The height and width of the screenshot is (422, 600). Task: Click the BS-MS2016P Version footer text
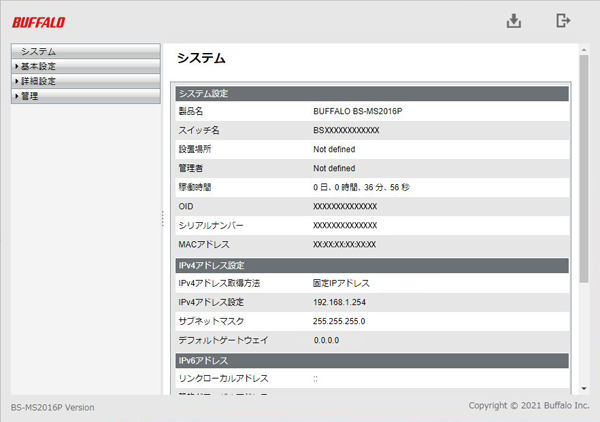[x=52, y=408]
